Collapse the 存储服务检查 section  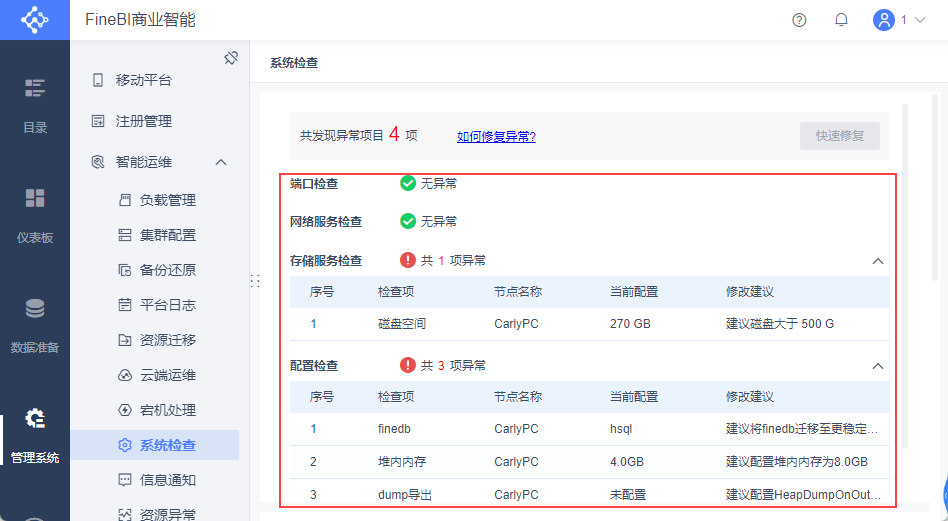click(878, 261)
